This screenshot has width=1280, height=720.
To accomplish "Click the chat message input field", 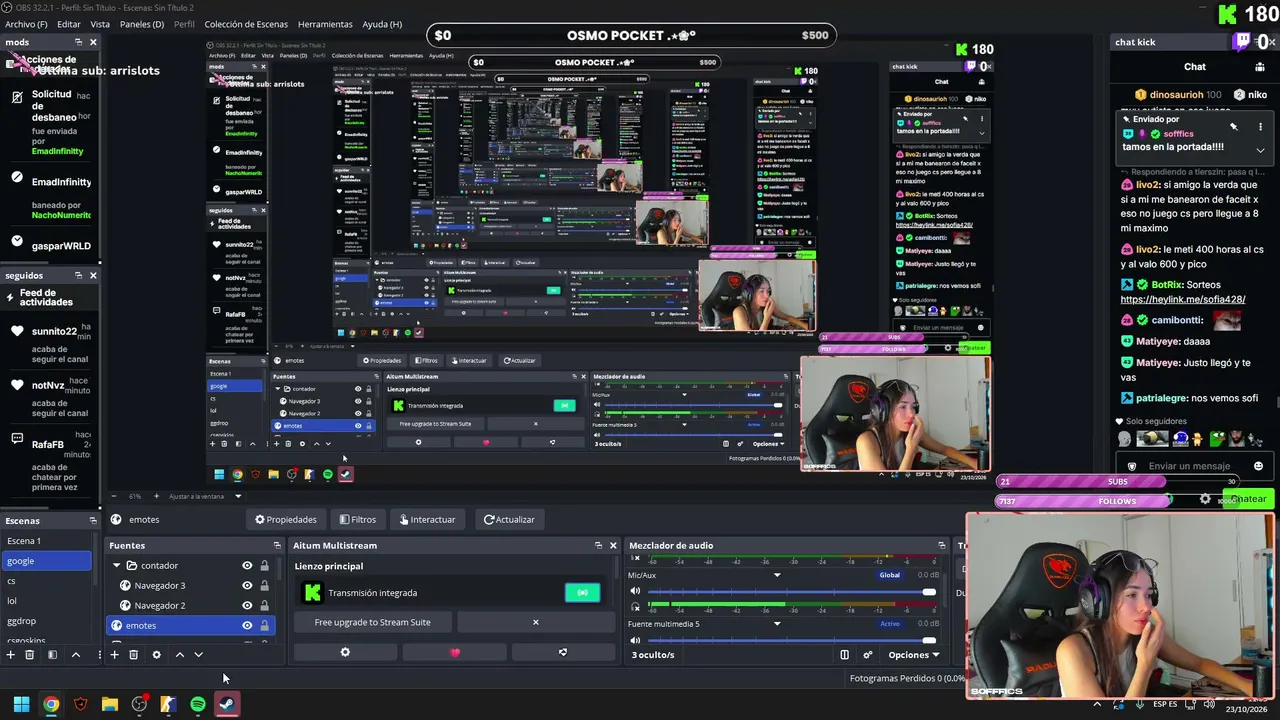I will coord(1189,466).
